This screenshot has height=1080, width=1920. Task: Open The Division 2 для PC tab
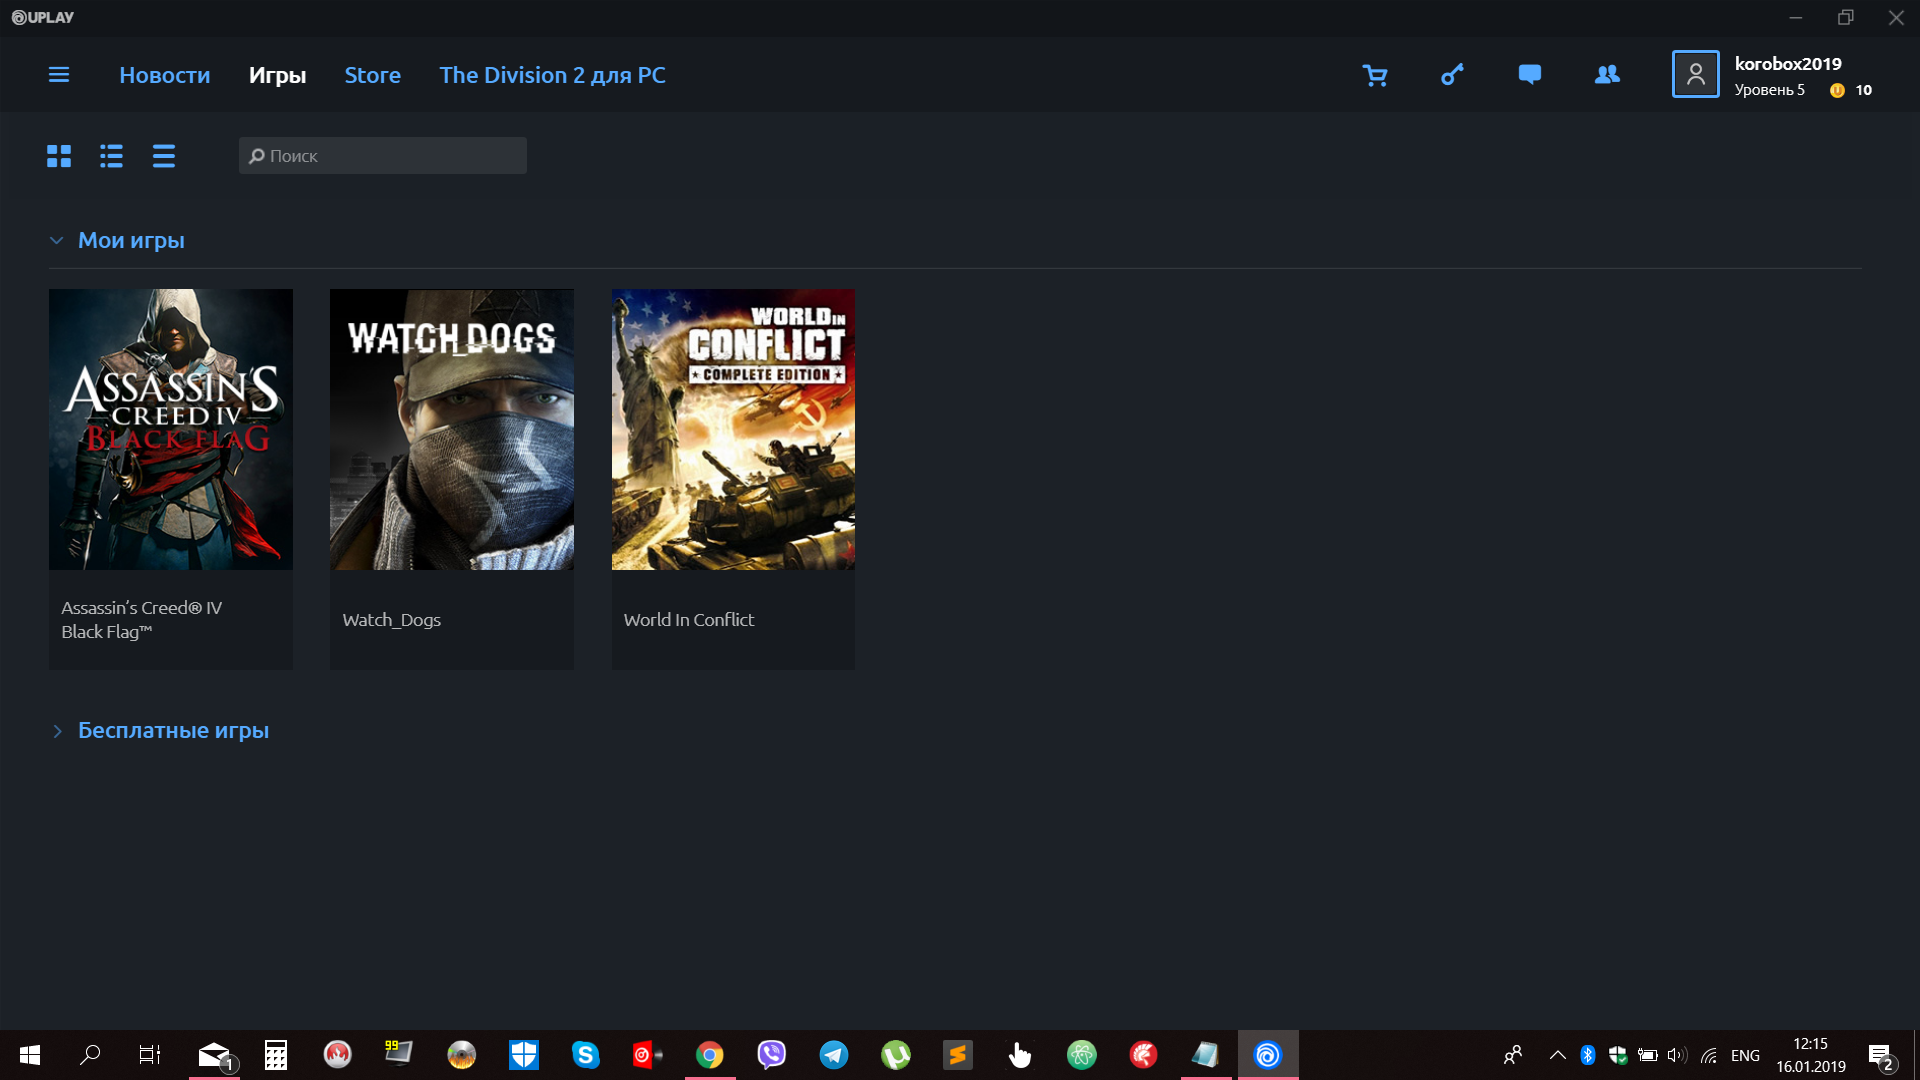point(552,75)
